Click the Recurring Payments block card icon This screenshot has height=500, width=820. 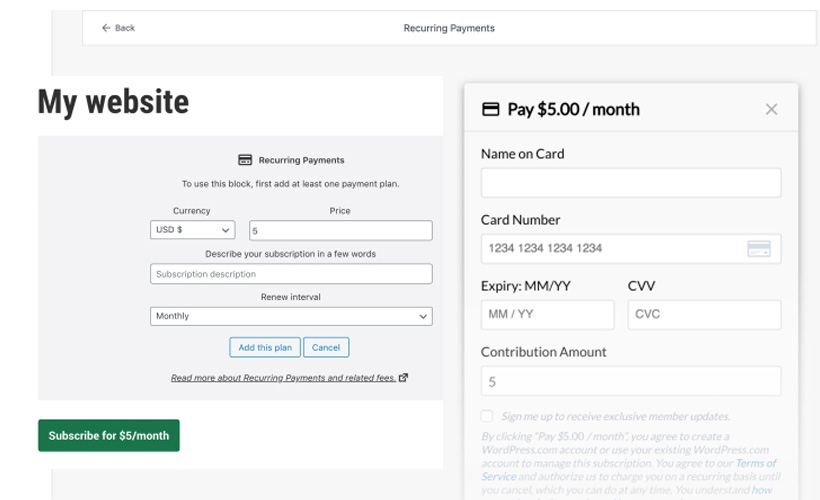pyautogui.click(x=245, y=160)
